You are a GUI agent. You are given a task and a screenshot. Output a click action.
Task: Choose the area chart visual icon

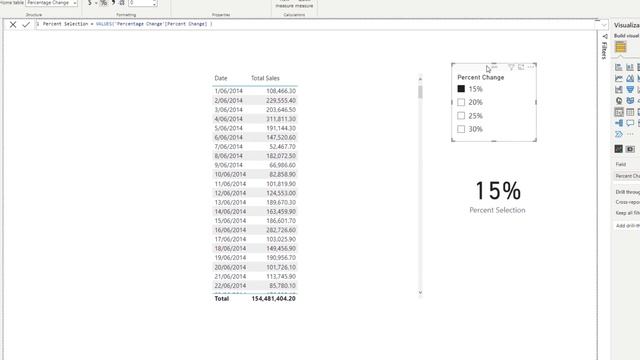630,78
